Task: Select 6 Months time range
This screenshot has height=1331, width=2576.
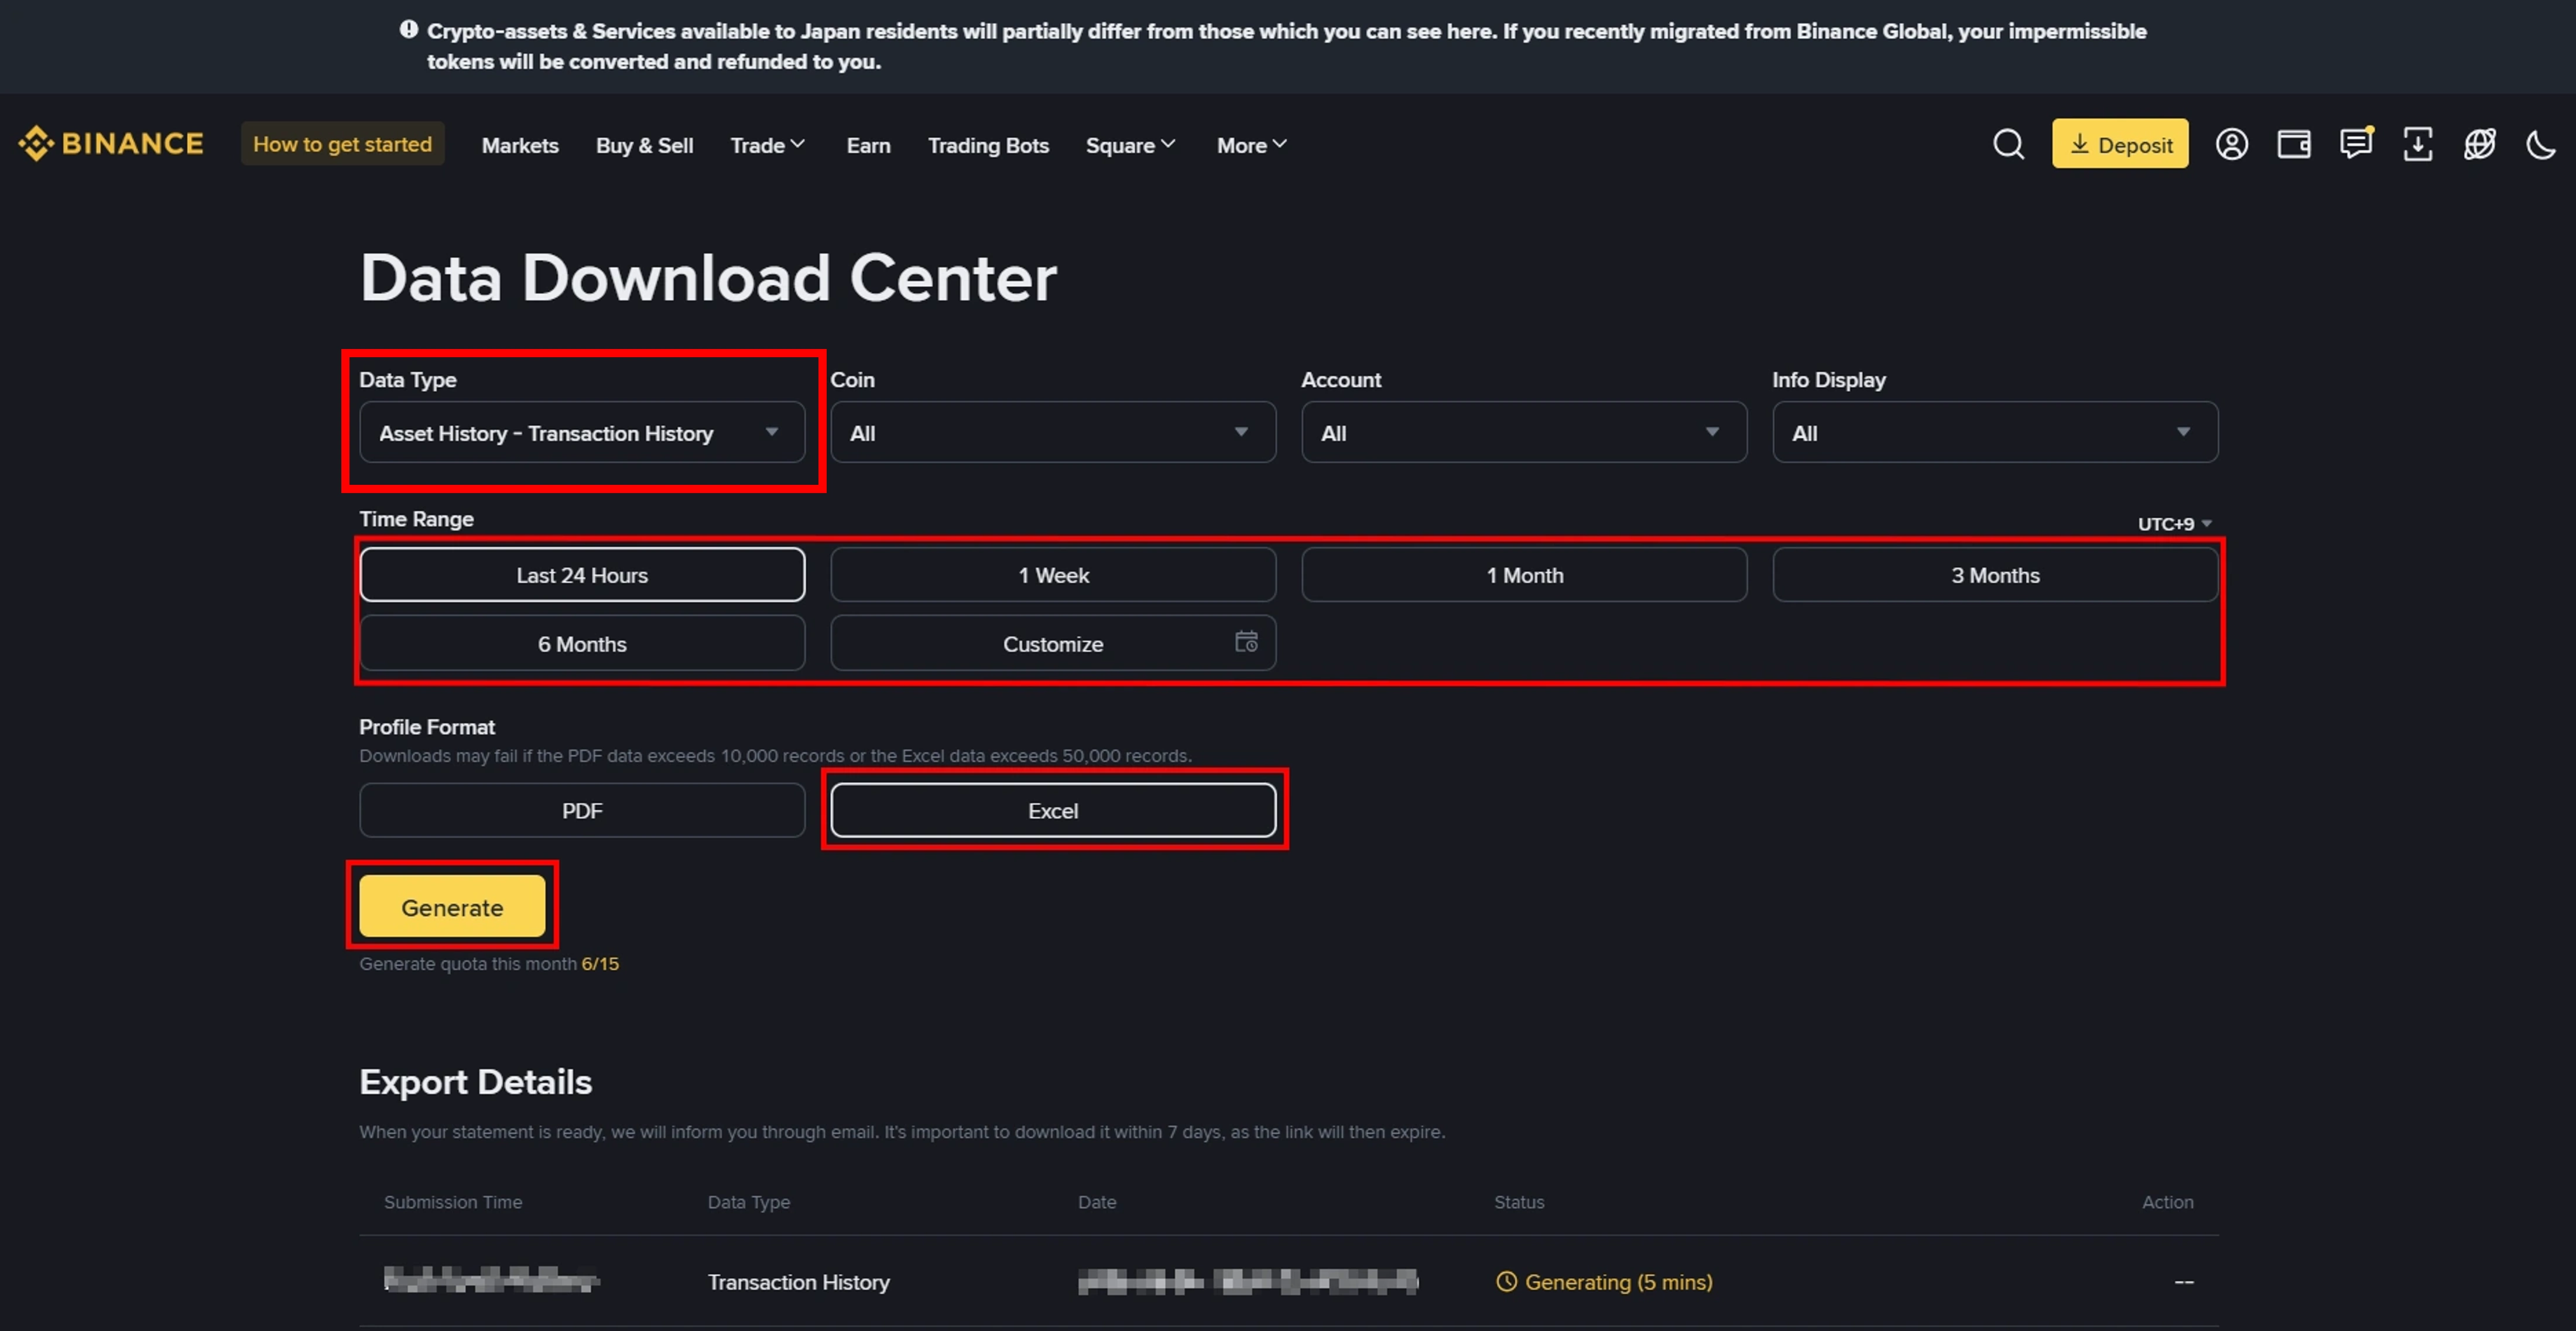Action: (x=582, y=643)
